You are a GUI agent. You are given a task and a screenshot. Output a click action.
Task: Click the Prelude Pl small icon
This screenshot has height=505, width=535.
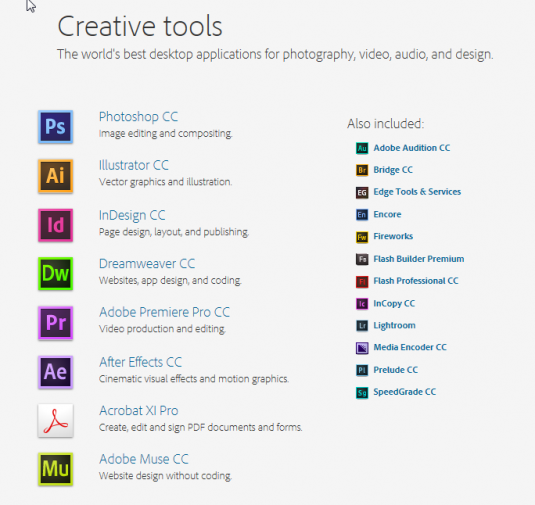(362, 370)
